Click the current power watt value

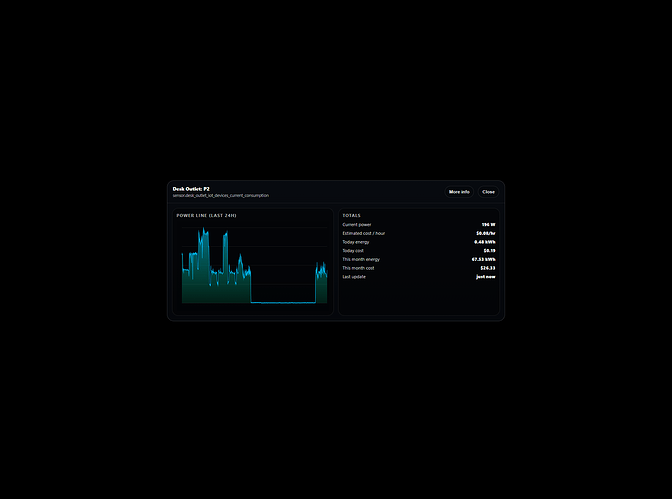488,225
